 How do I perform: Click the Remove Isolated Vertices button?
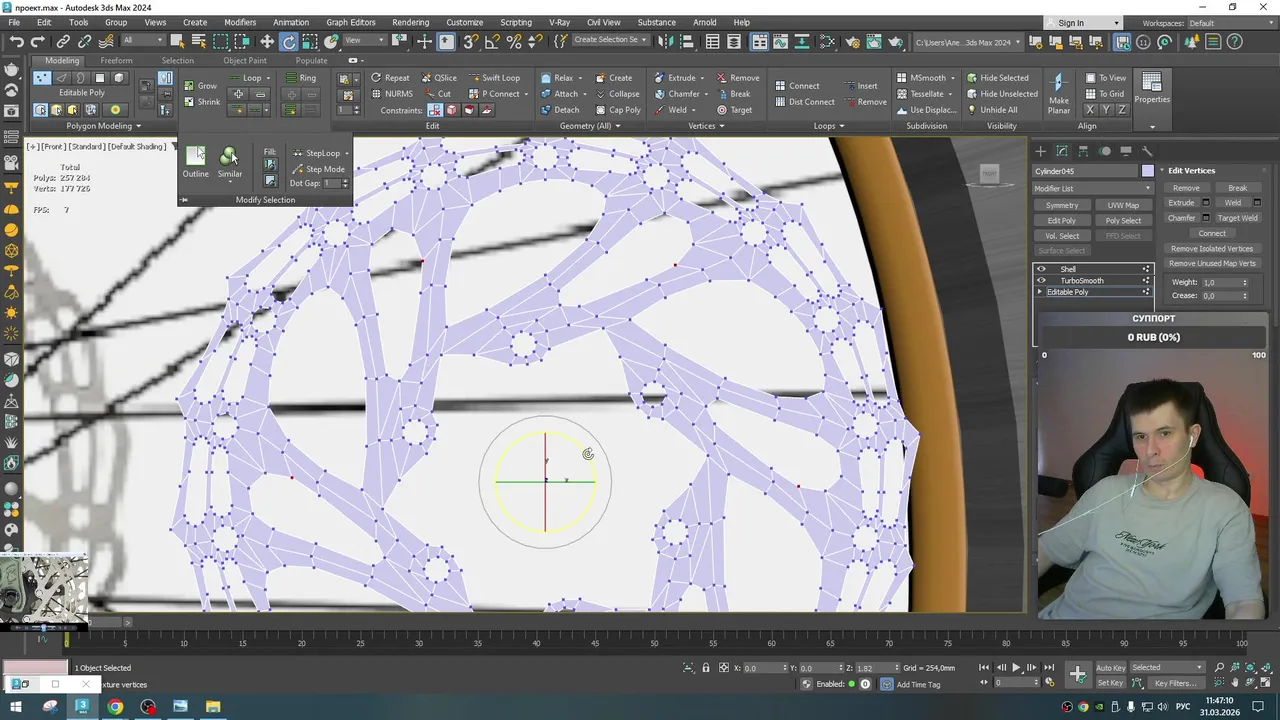coord(1211,249)
